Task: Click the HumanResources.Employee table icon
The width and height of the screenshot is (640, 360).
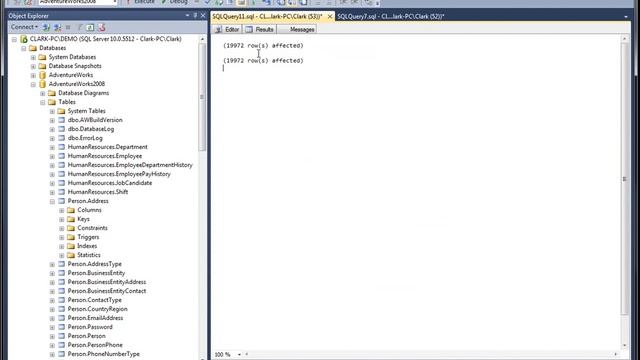Action: coord(62,156)
